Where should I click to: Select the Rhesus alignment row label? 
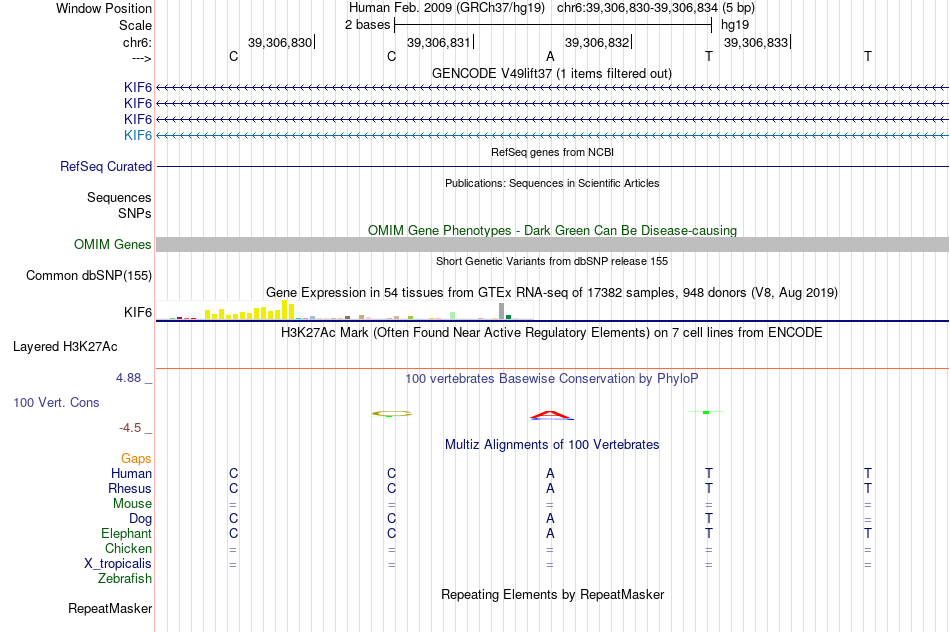click(x=130, y=488)
